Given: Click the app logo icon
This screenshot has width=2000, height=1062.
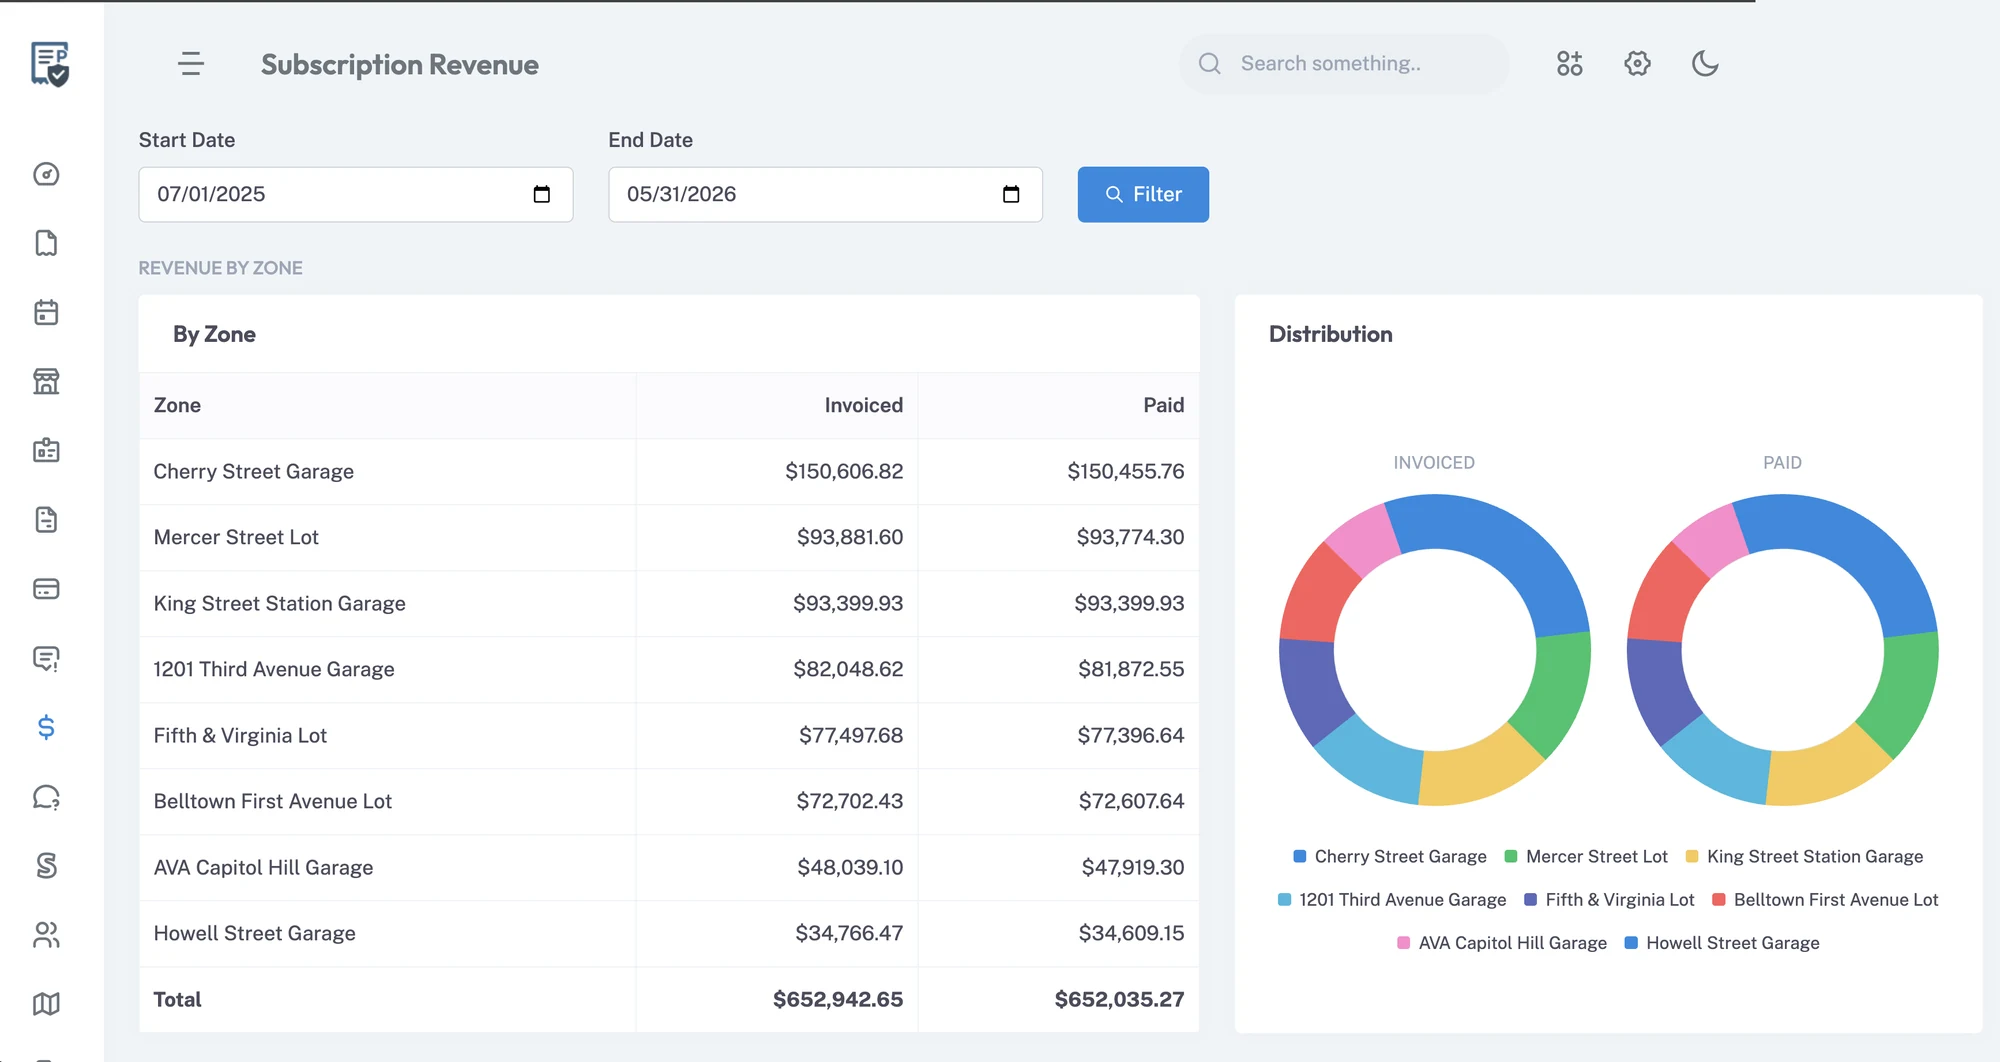Looking at the screenshot, I should (49, 64).
